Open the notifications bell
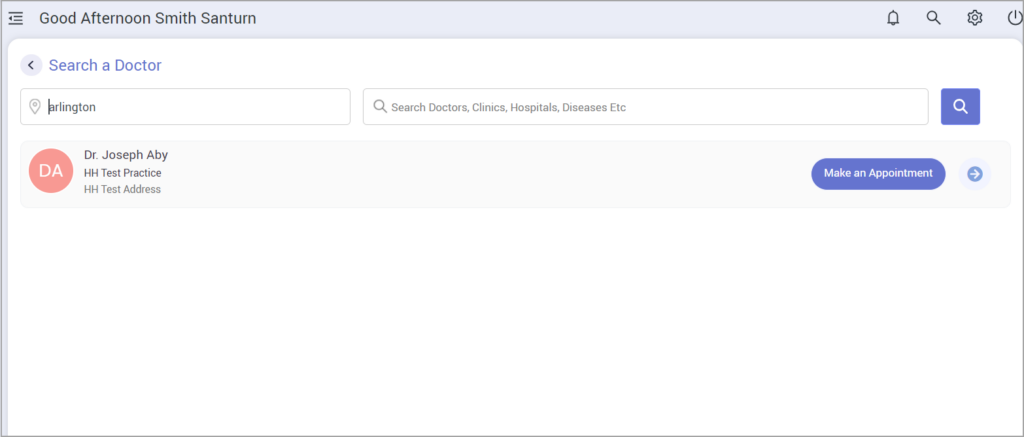 coord(893,18)
